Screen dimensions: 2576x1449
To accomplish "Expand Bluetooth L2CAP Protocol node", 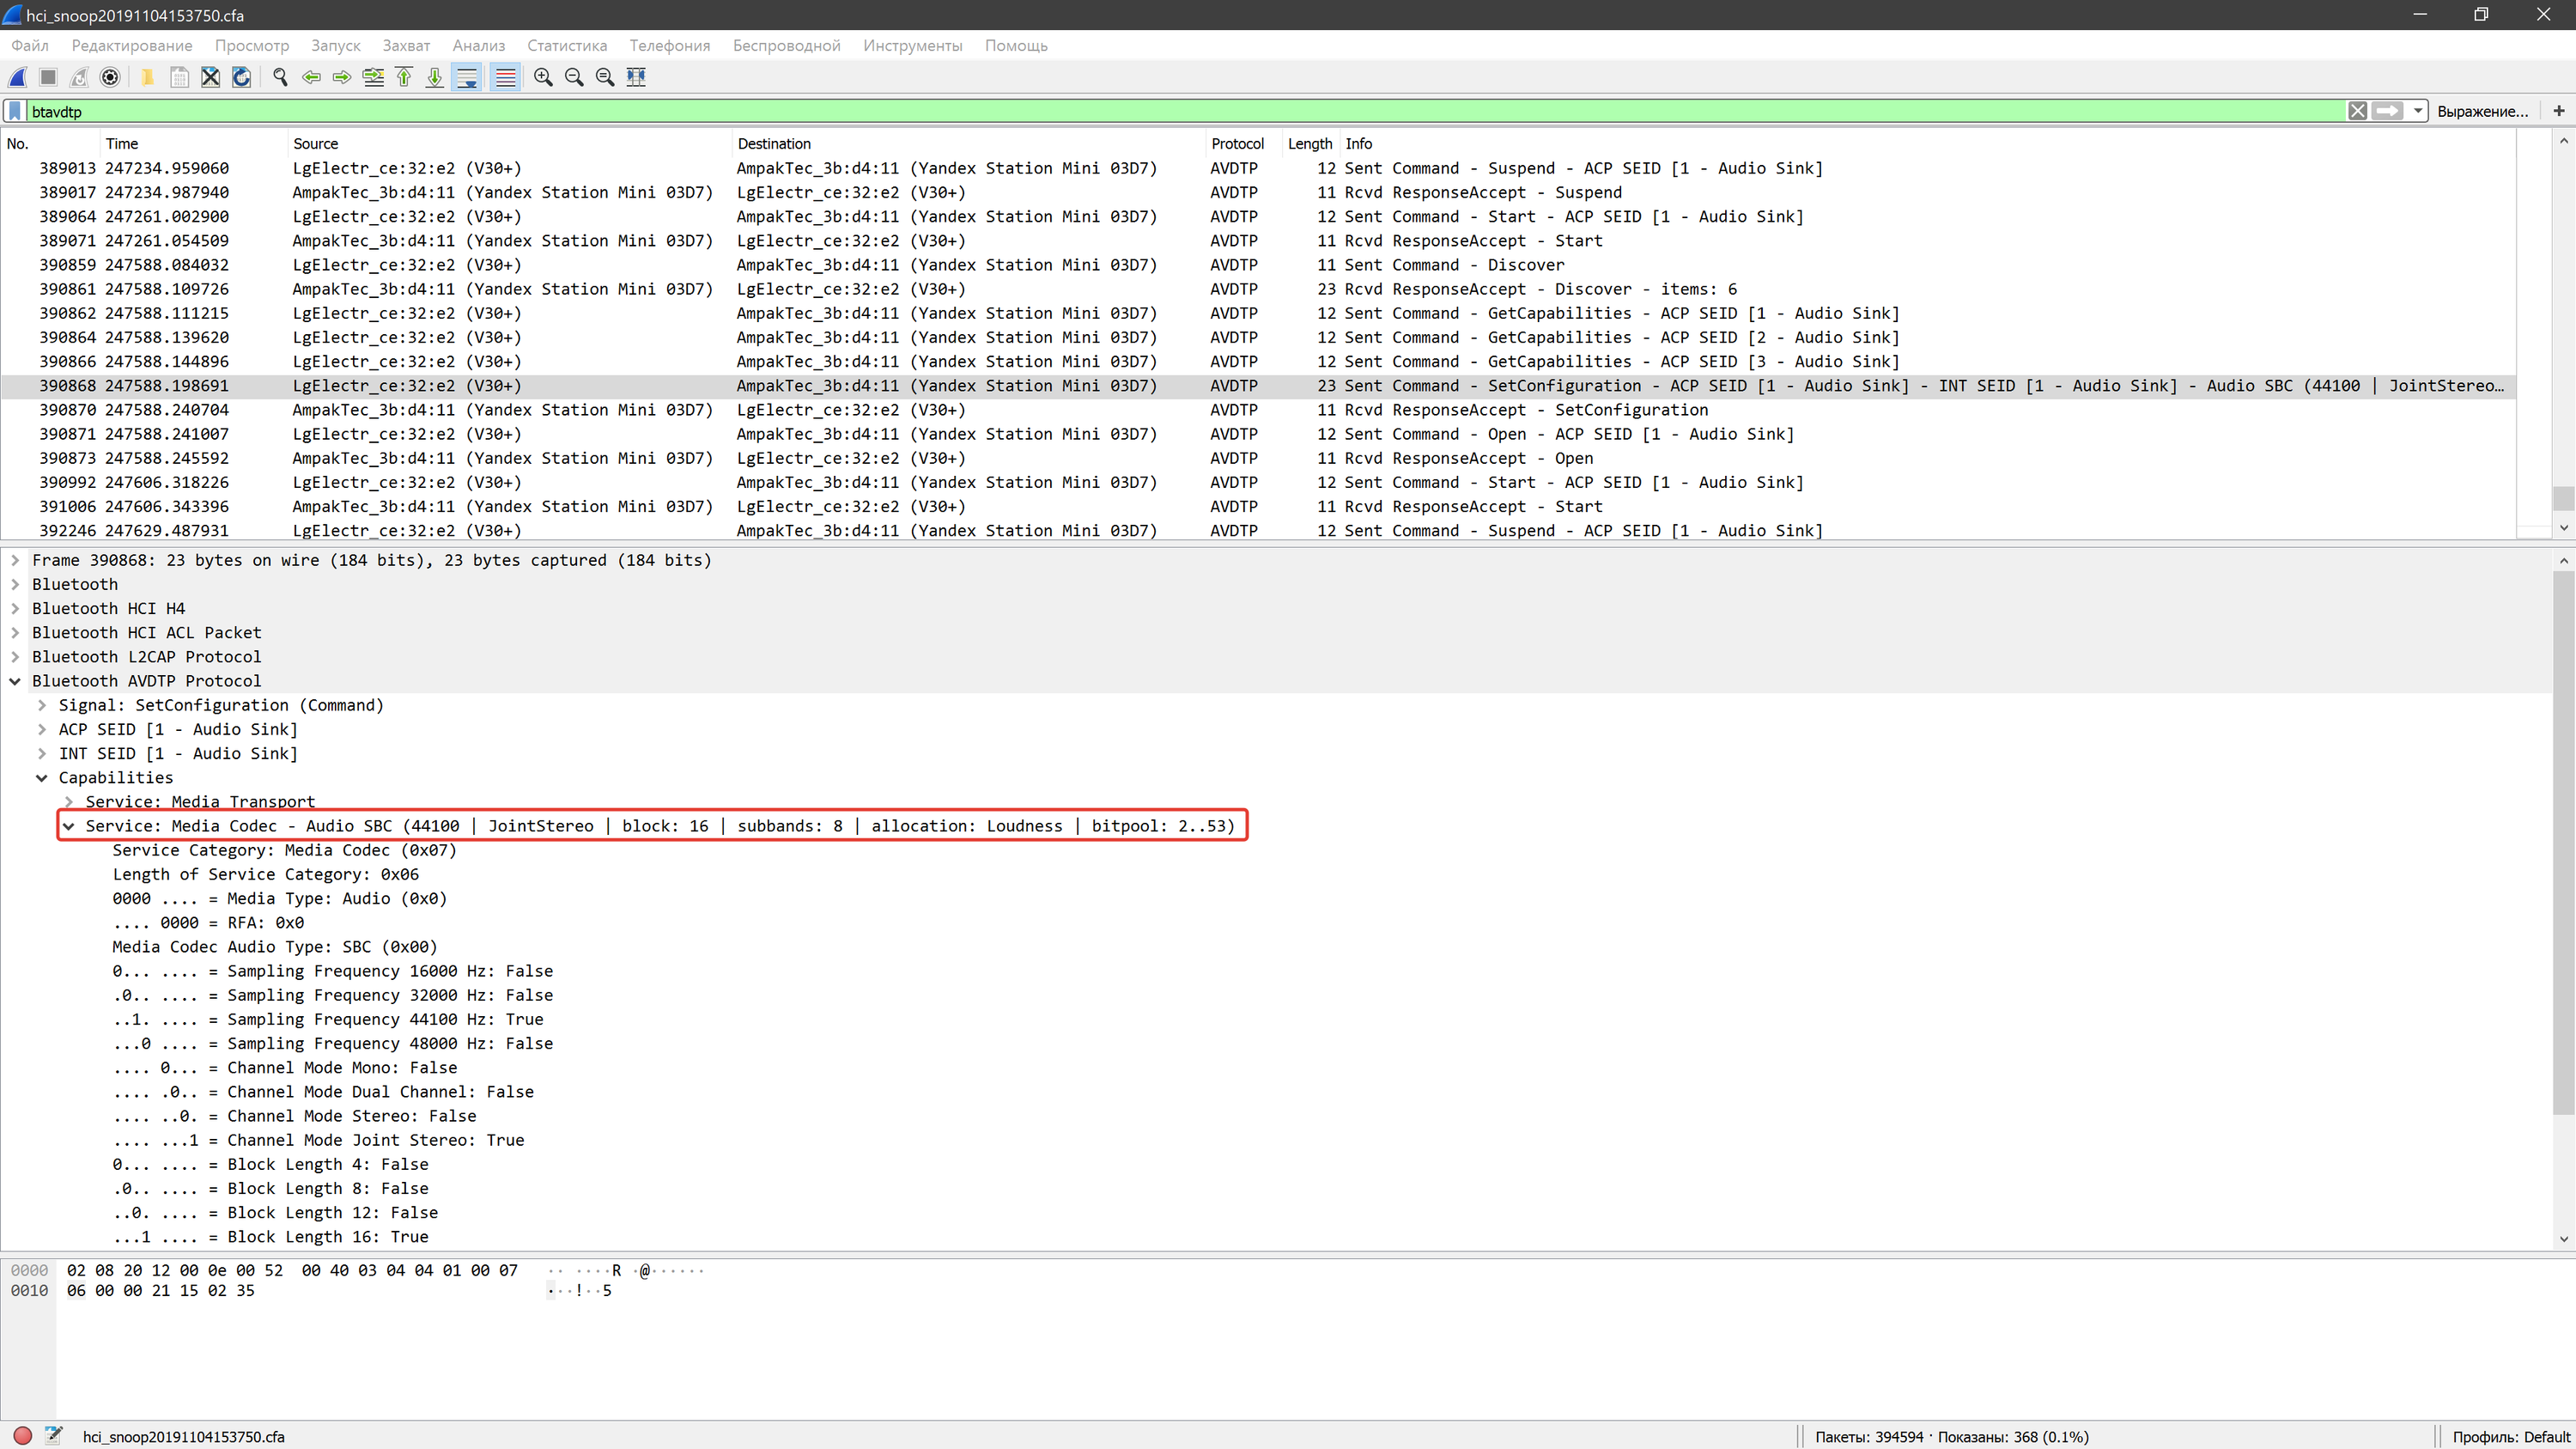I will click(x=15, y=657).
